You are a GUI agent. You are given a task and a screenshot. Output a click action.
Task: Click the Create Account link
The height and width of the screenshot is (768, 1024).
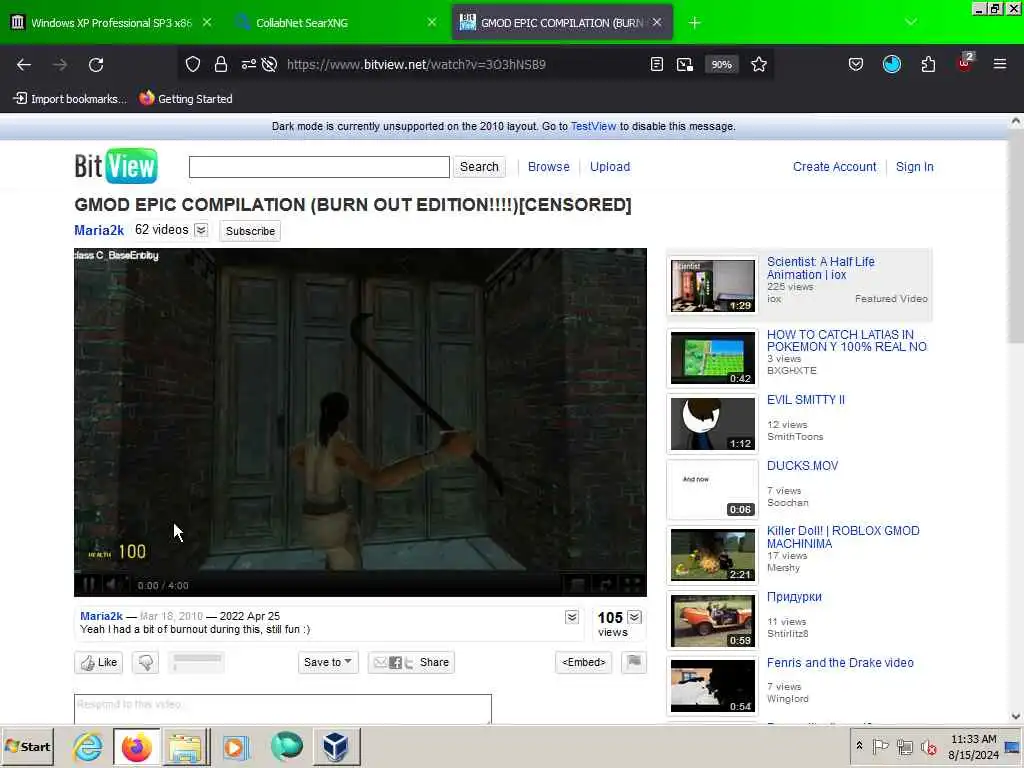pyautogui.click(x=835, y=167)
